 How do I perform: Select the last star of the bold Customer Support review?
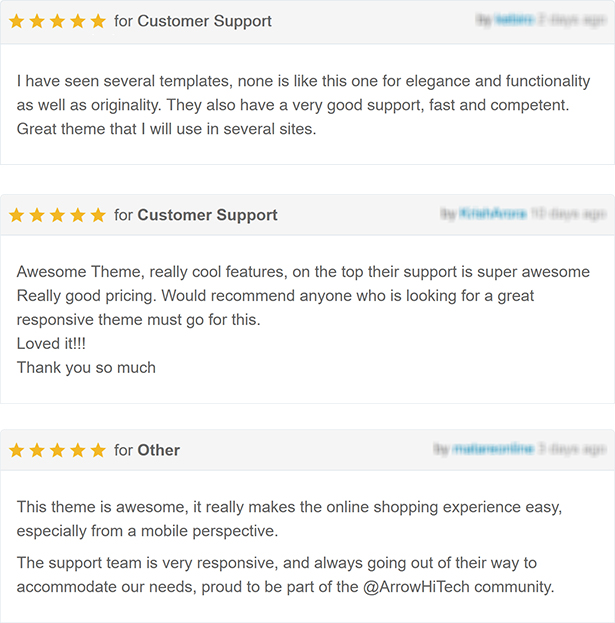[x=98, y=215]
